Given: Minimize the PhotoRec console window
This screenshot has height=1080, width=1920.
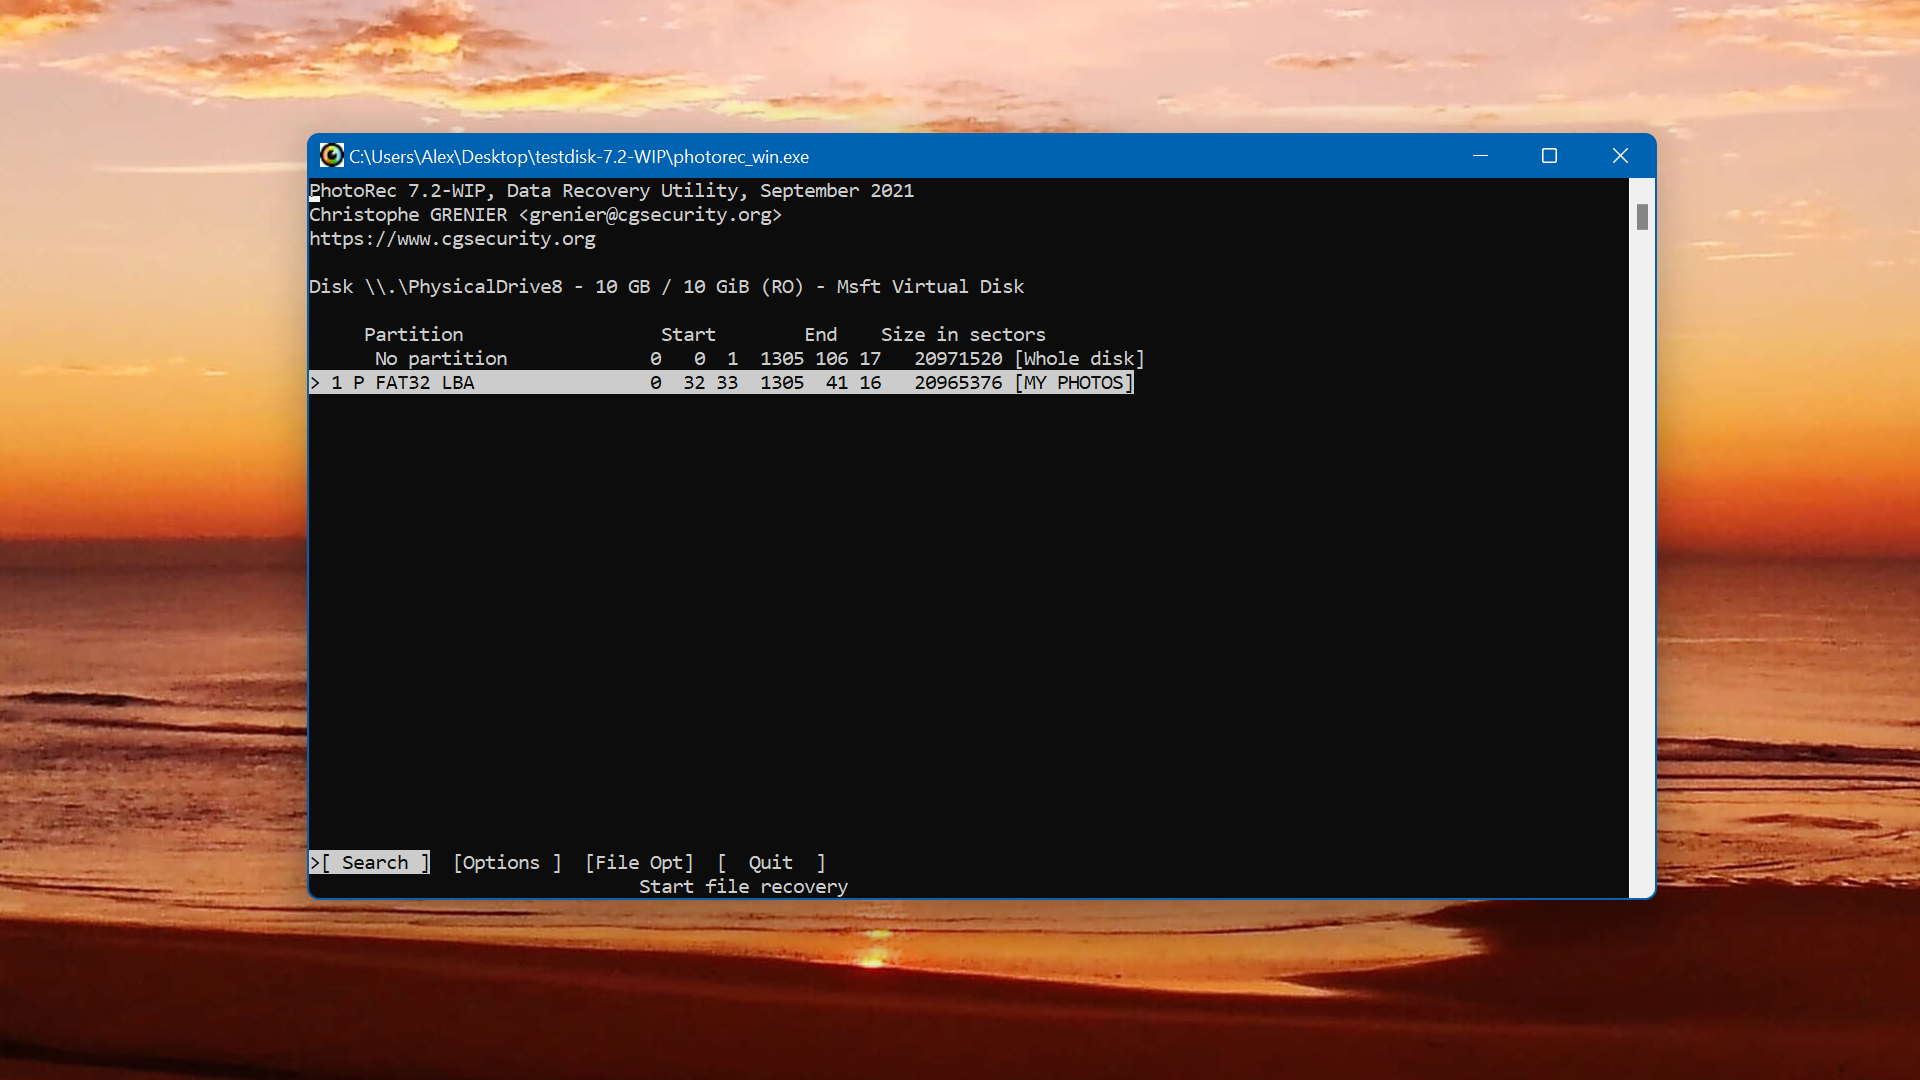Looking at the screenshot, I should [x=1480, y=156].
